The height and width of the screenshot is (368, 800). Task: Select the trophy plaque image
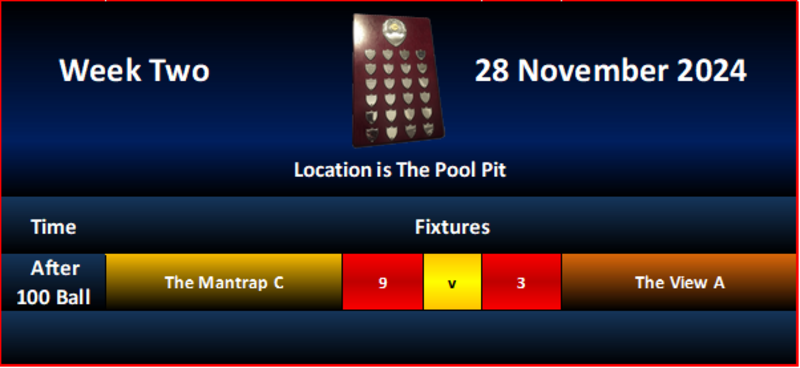[398, 80]
